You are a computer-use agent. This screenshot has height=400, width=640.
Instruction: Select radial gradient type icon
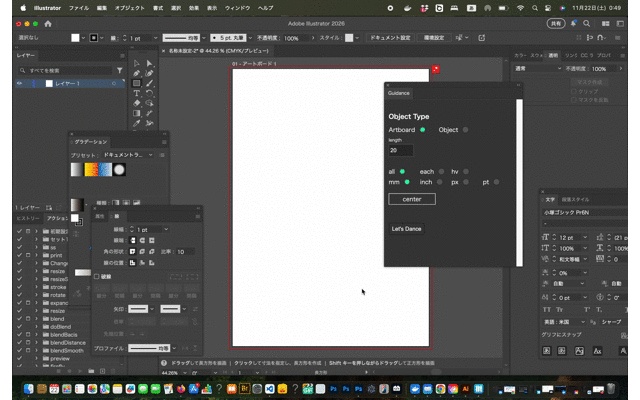pyautogui.click(x=126, y=202)
